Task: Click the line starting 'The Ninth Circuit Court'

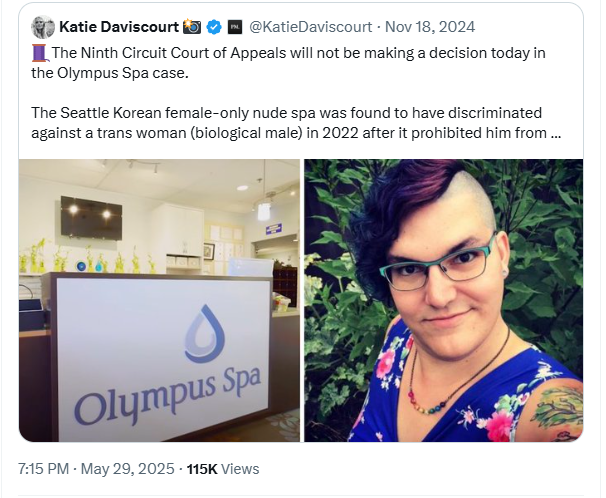Action: click(x=298, y=53)
